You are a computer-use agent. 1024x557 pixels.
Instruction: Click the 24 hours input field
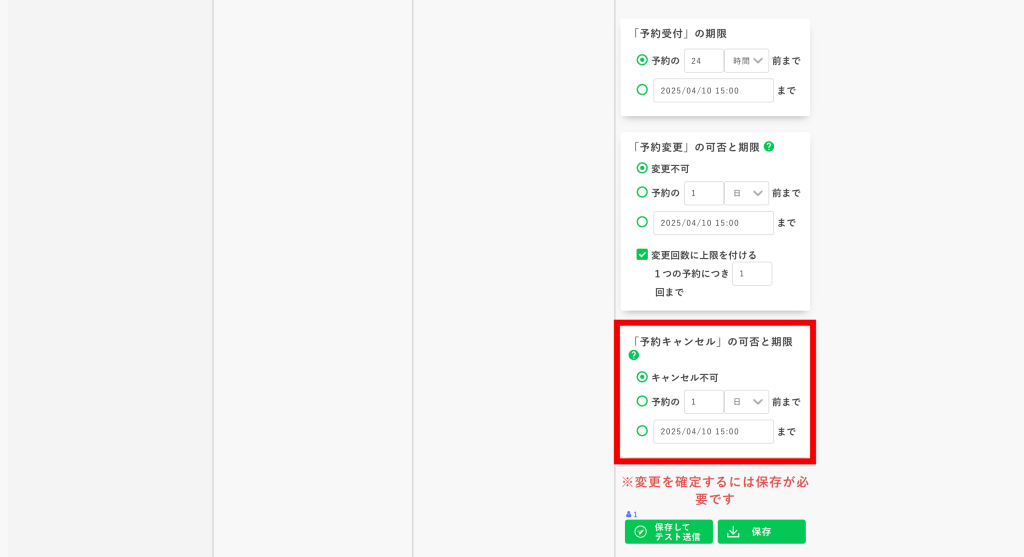click(704, 61)
